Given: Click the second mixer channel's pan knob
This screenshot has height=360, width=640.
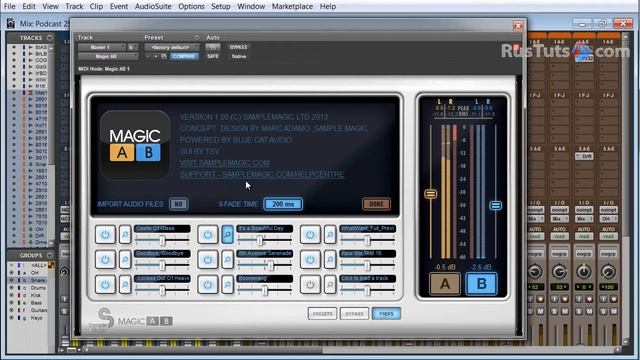Looking at the screenshot, I should [559, 272].
